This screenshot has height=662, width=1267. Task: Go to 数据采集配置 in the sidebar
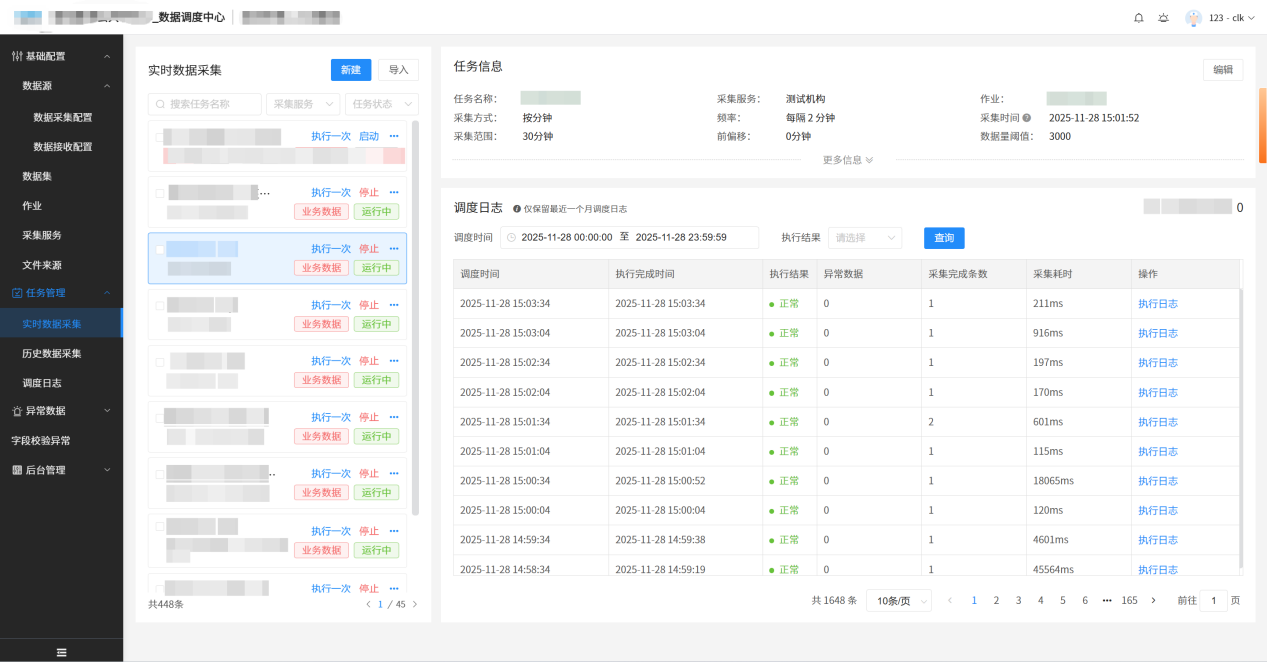click(63, 117)
